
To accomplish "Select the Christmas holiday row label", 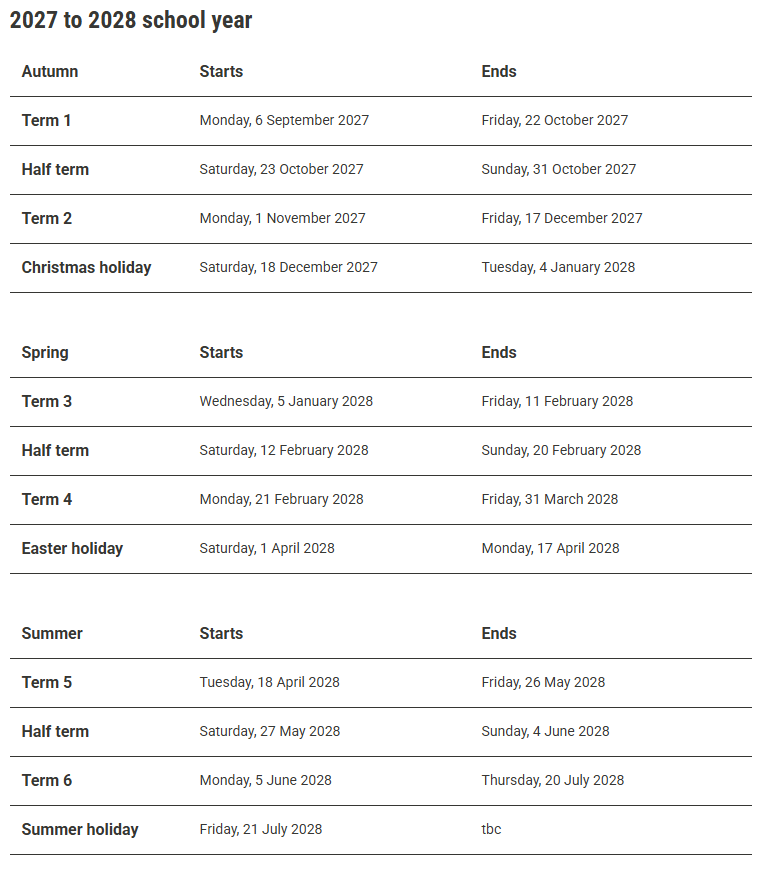I will coord(86,268).
